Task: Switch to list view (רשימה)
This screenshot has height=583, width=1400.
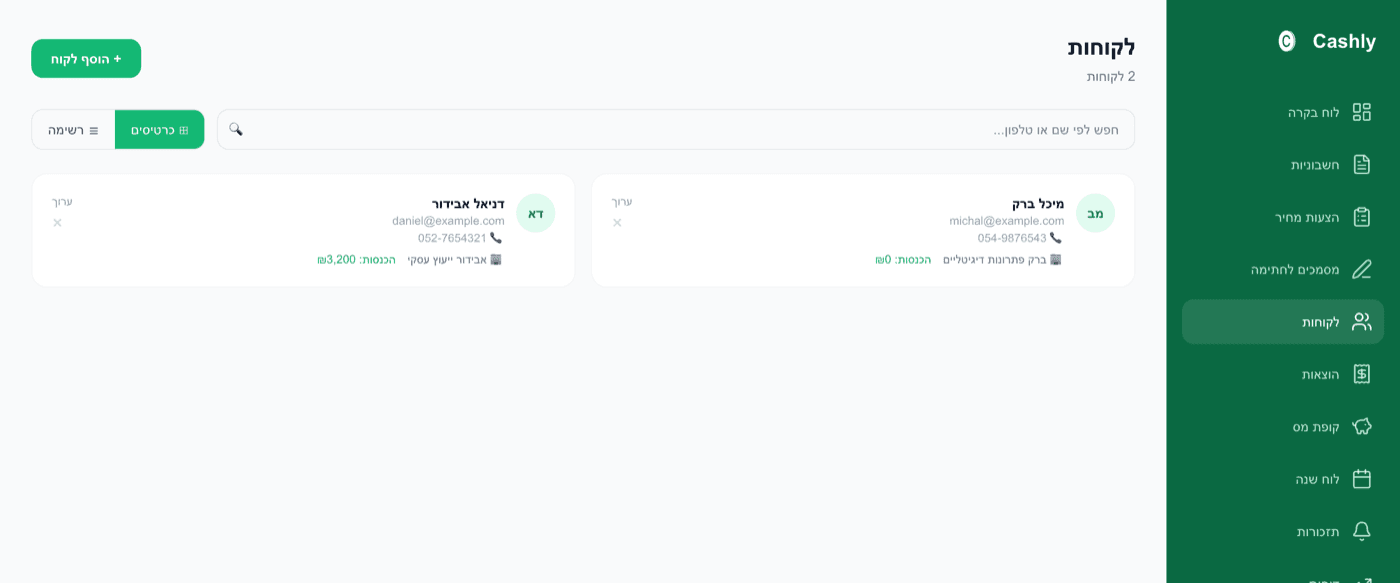Action: coord(73,130)
